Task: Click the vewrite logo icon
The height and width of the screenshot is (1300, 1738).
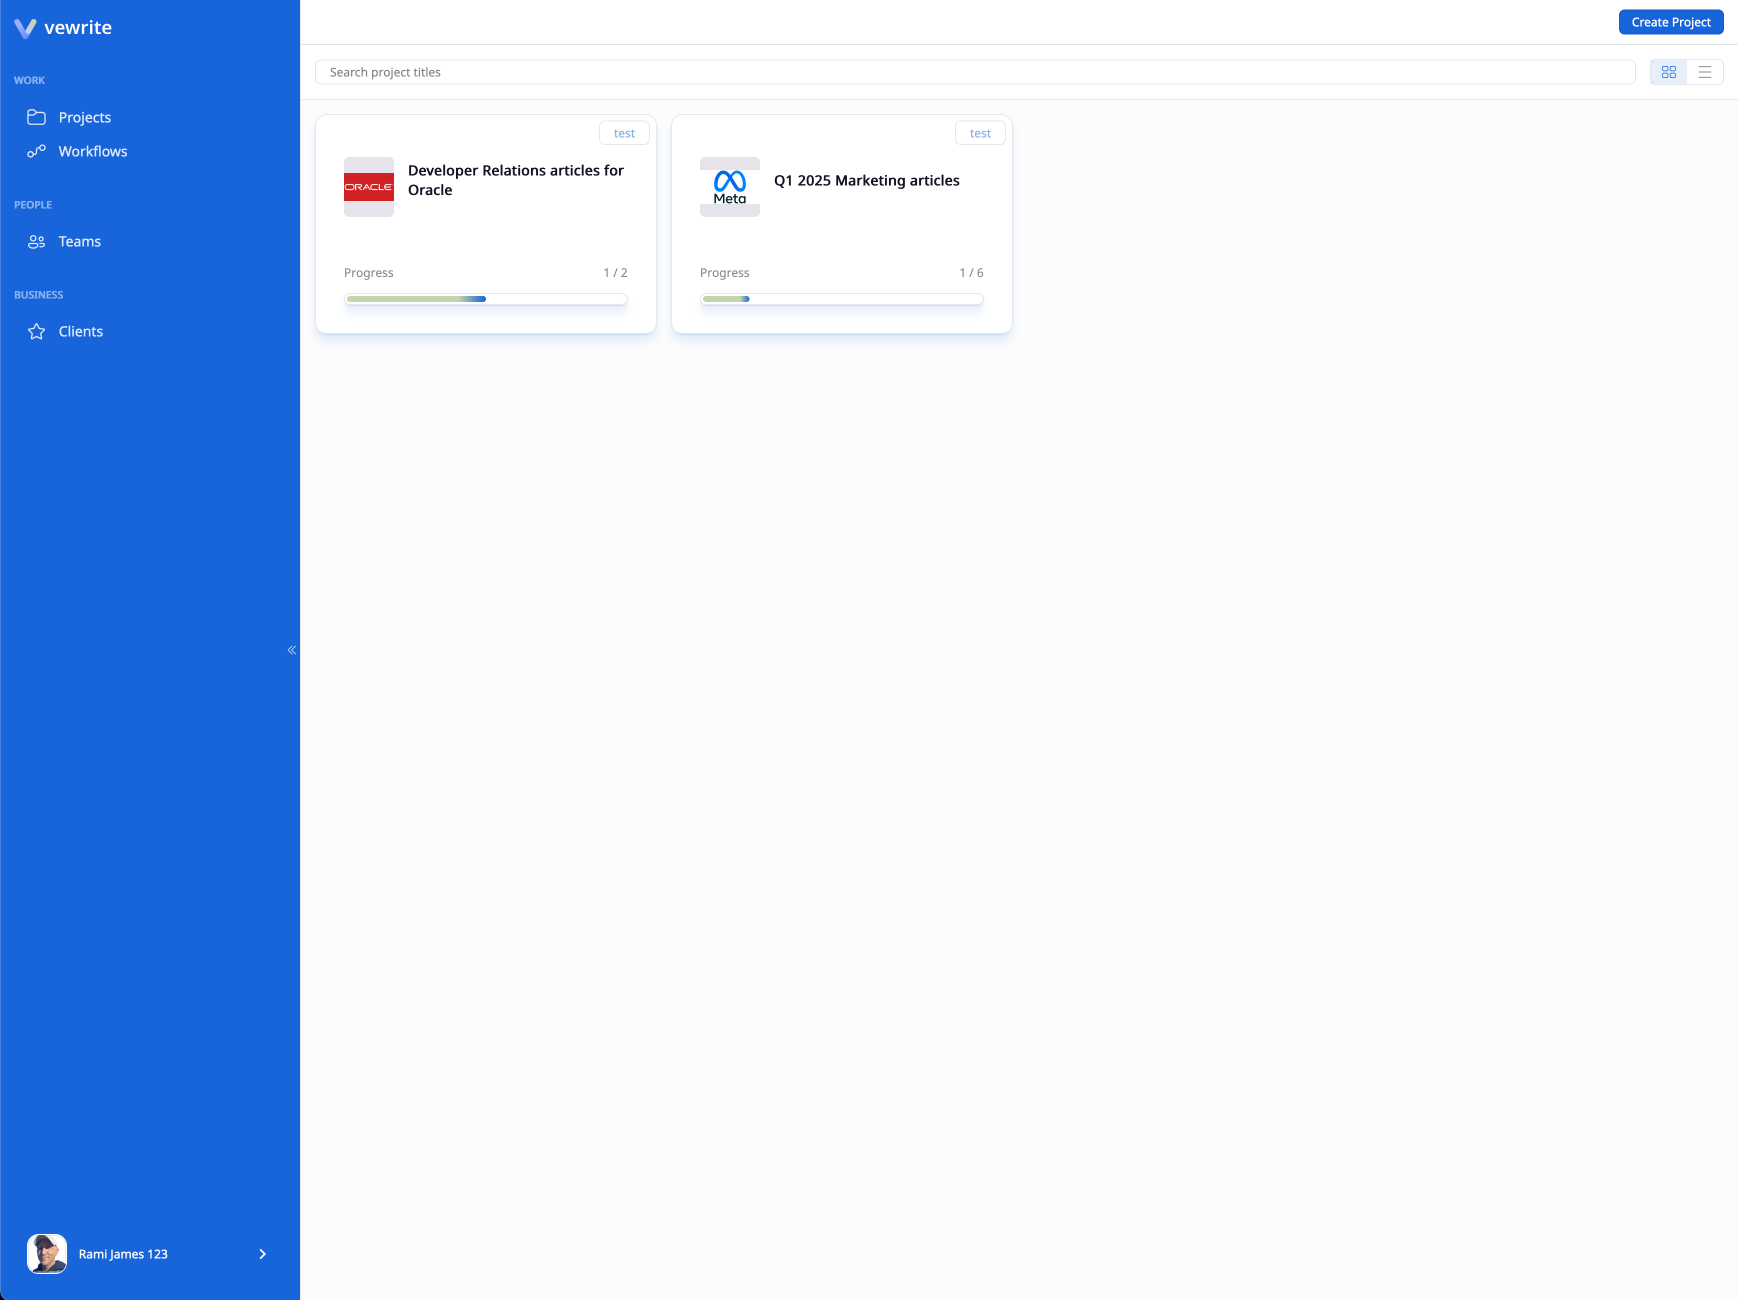Action: 25,28
